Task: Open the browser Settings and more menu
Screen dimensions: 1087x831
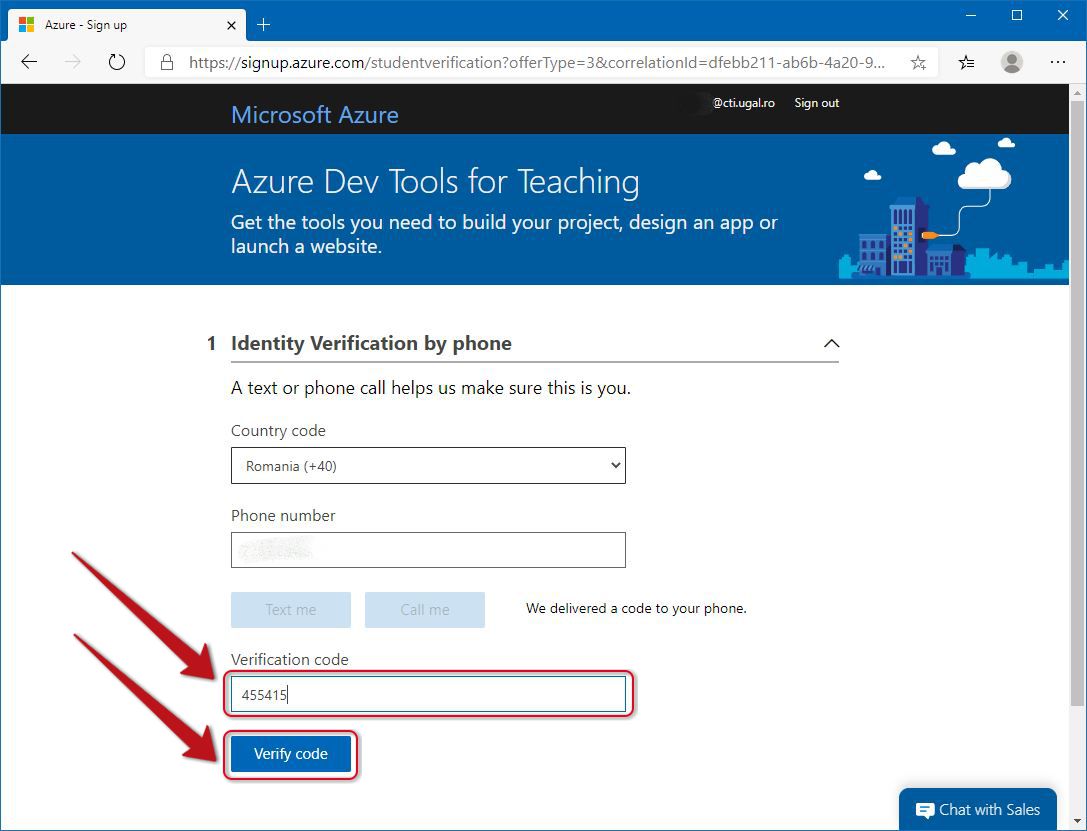Action: [1057, 62]
